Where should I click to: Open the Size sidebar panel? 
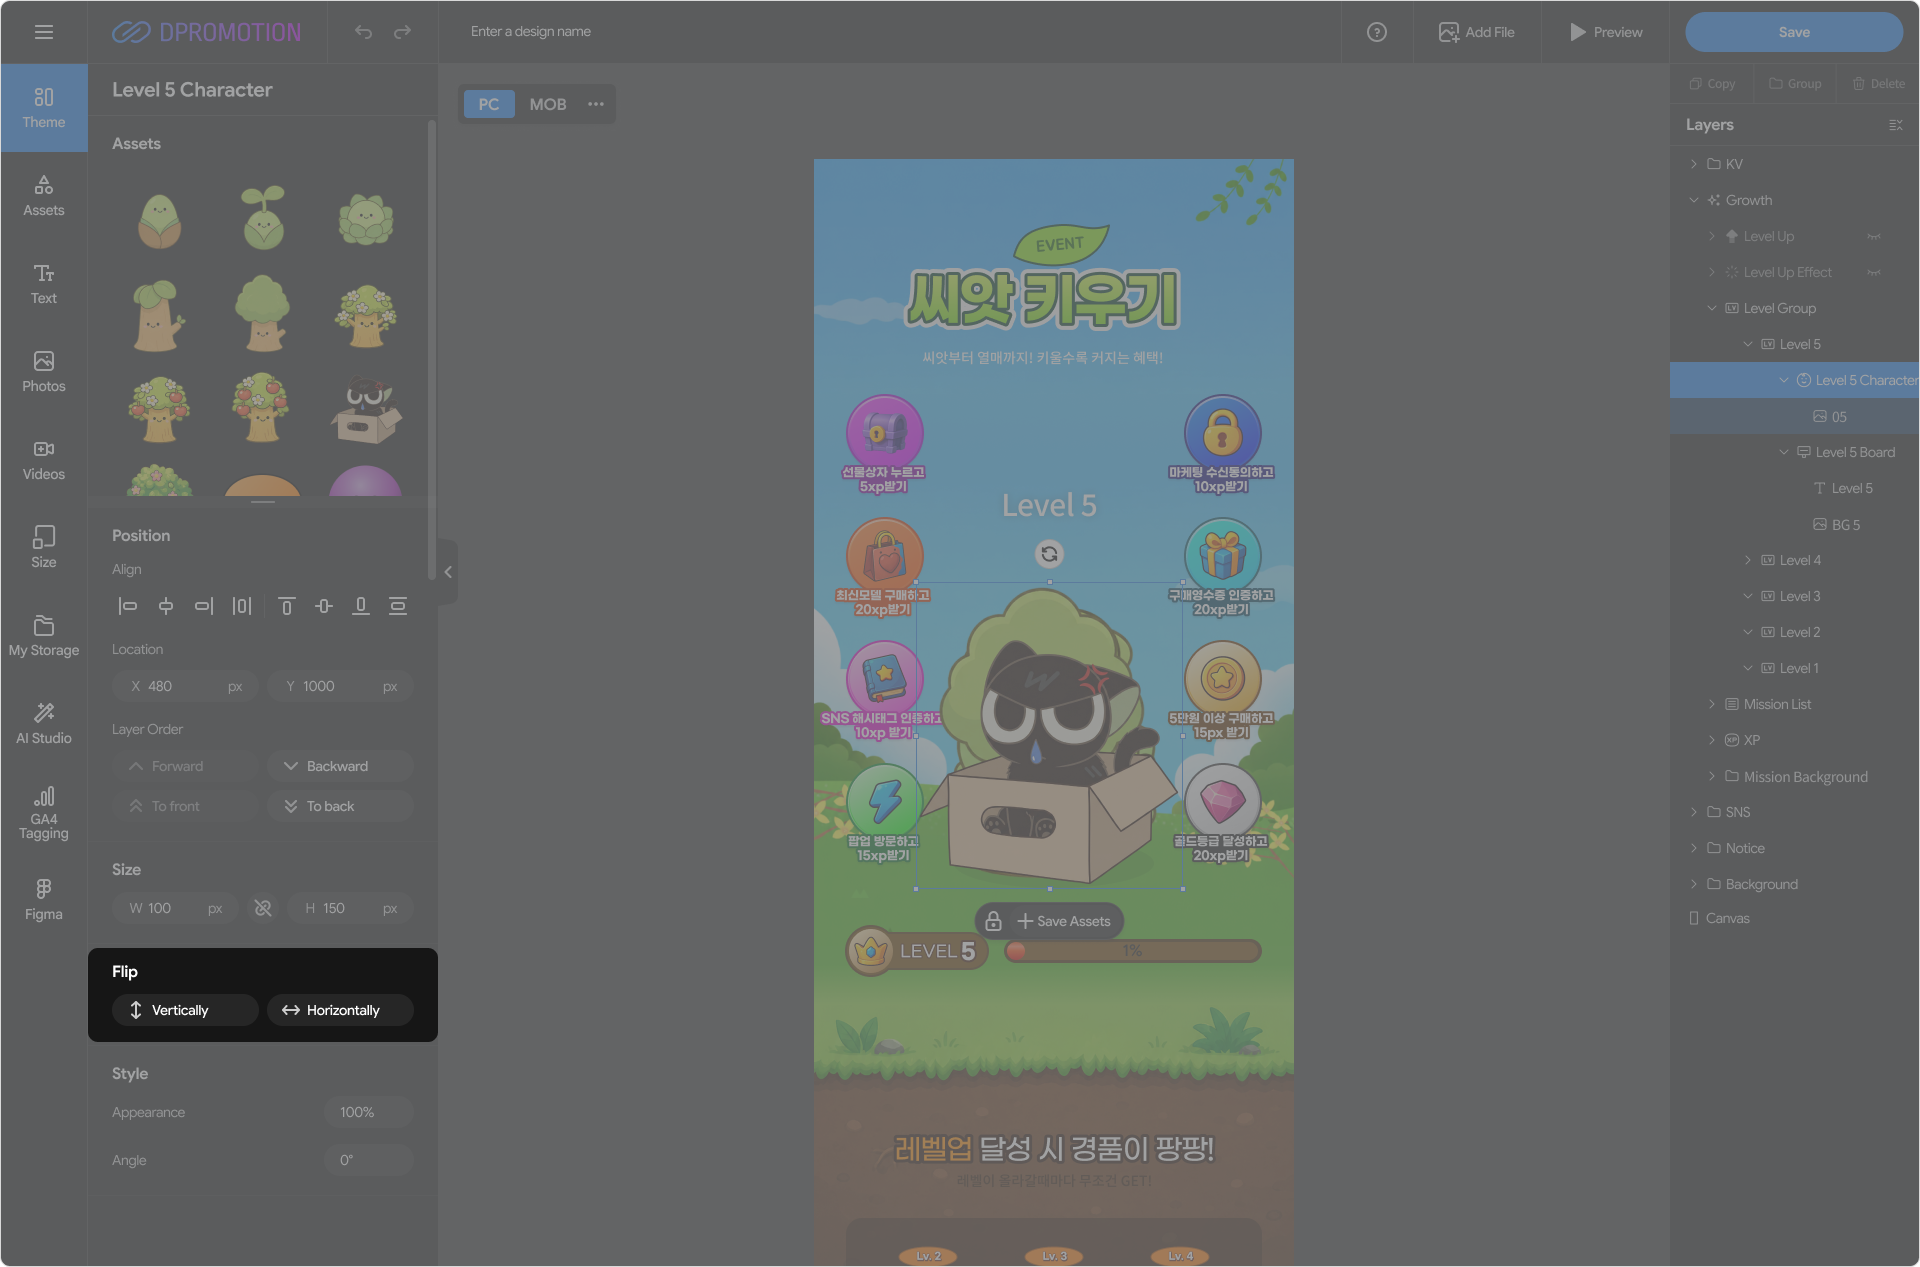[x=44, y=548]
